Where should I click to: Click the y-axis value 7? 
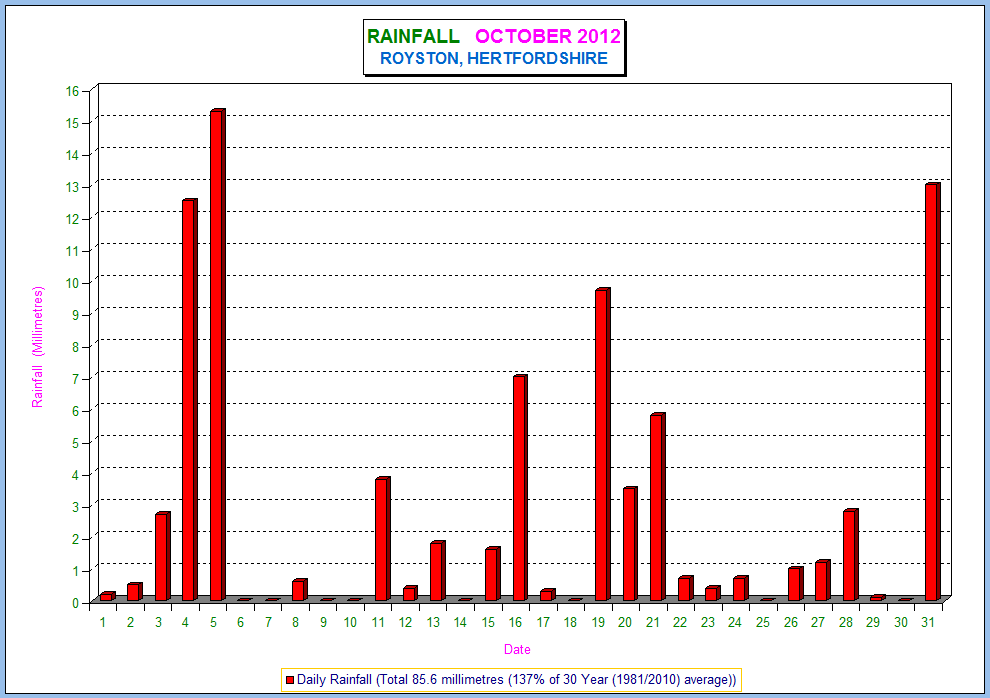pos(76,379)
